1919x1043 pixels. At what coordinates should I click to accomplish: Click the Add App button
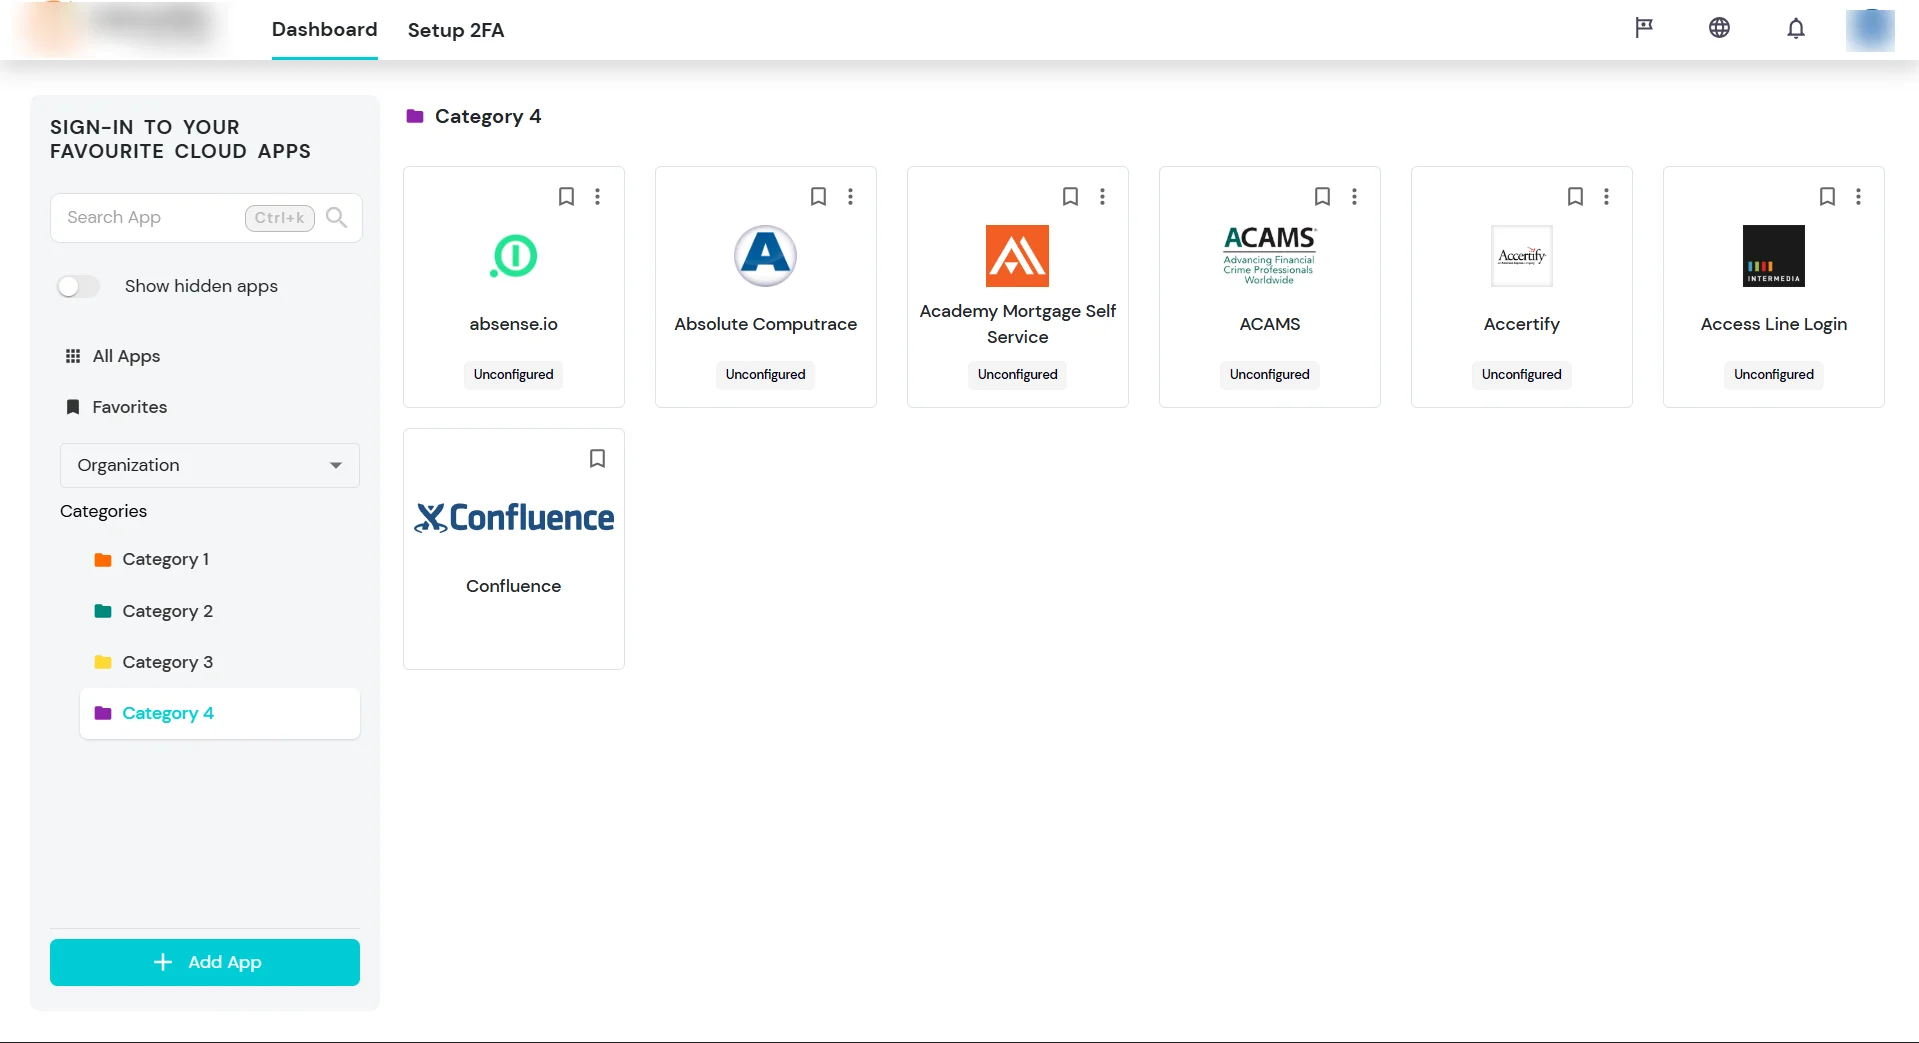[x=205, y=962]
